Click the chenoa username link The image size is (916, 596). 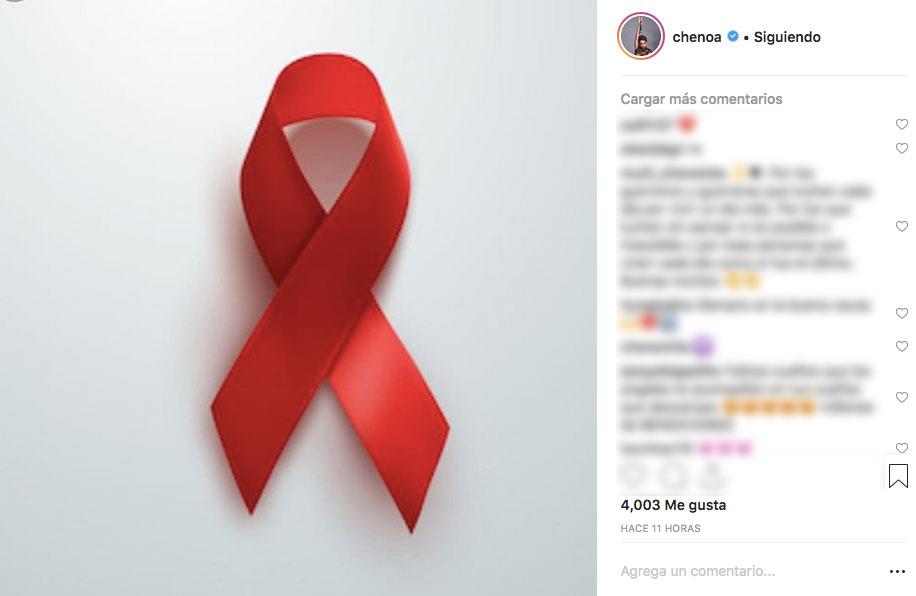pyautogui.click(x=696, y=37)
